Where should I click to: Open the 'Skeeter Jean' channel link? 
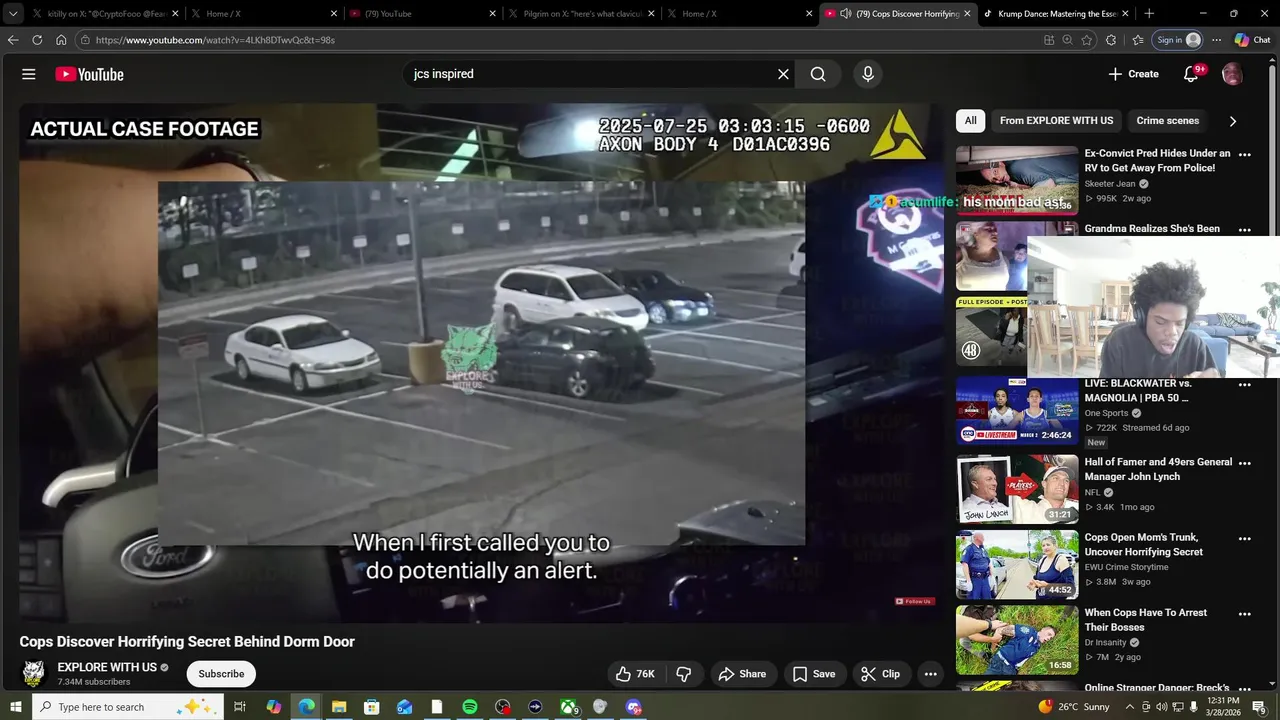1110,184
